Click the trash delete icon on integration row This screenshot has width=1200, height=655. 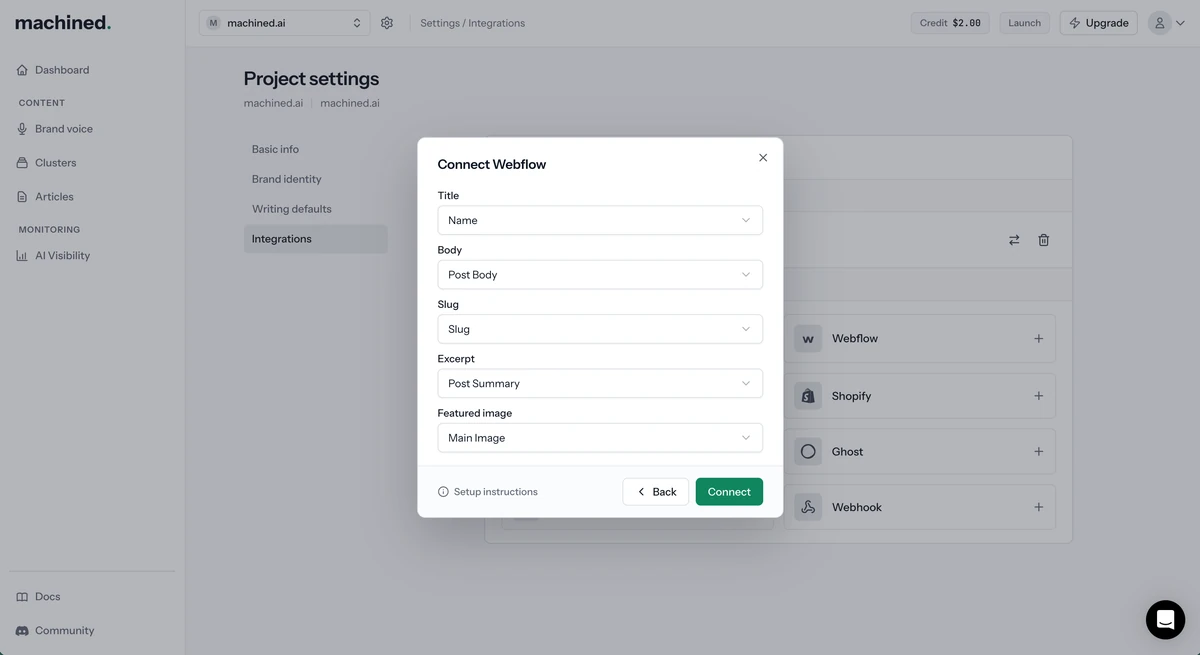(1044, 240)
